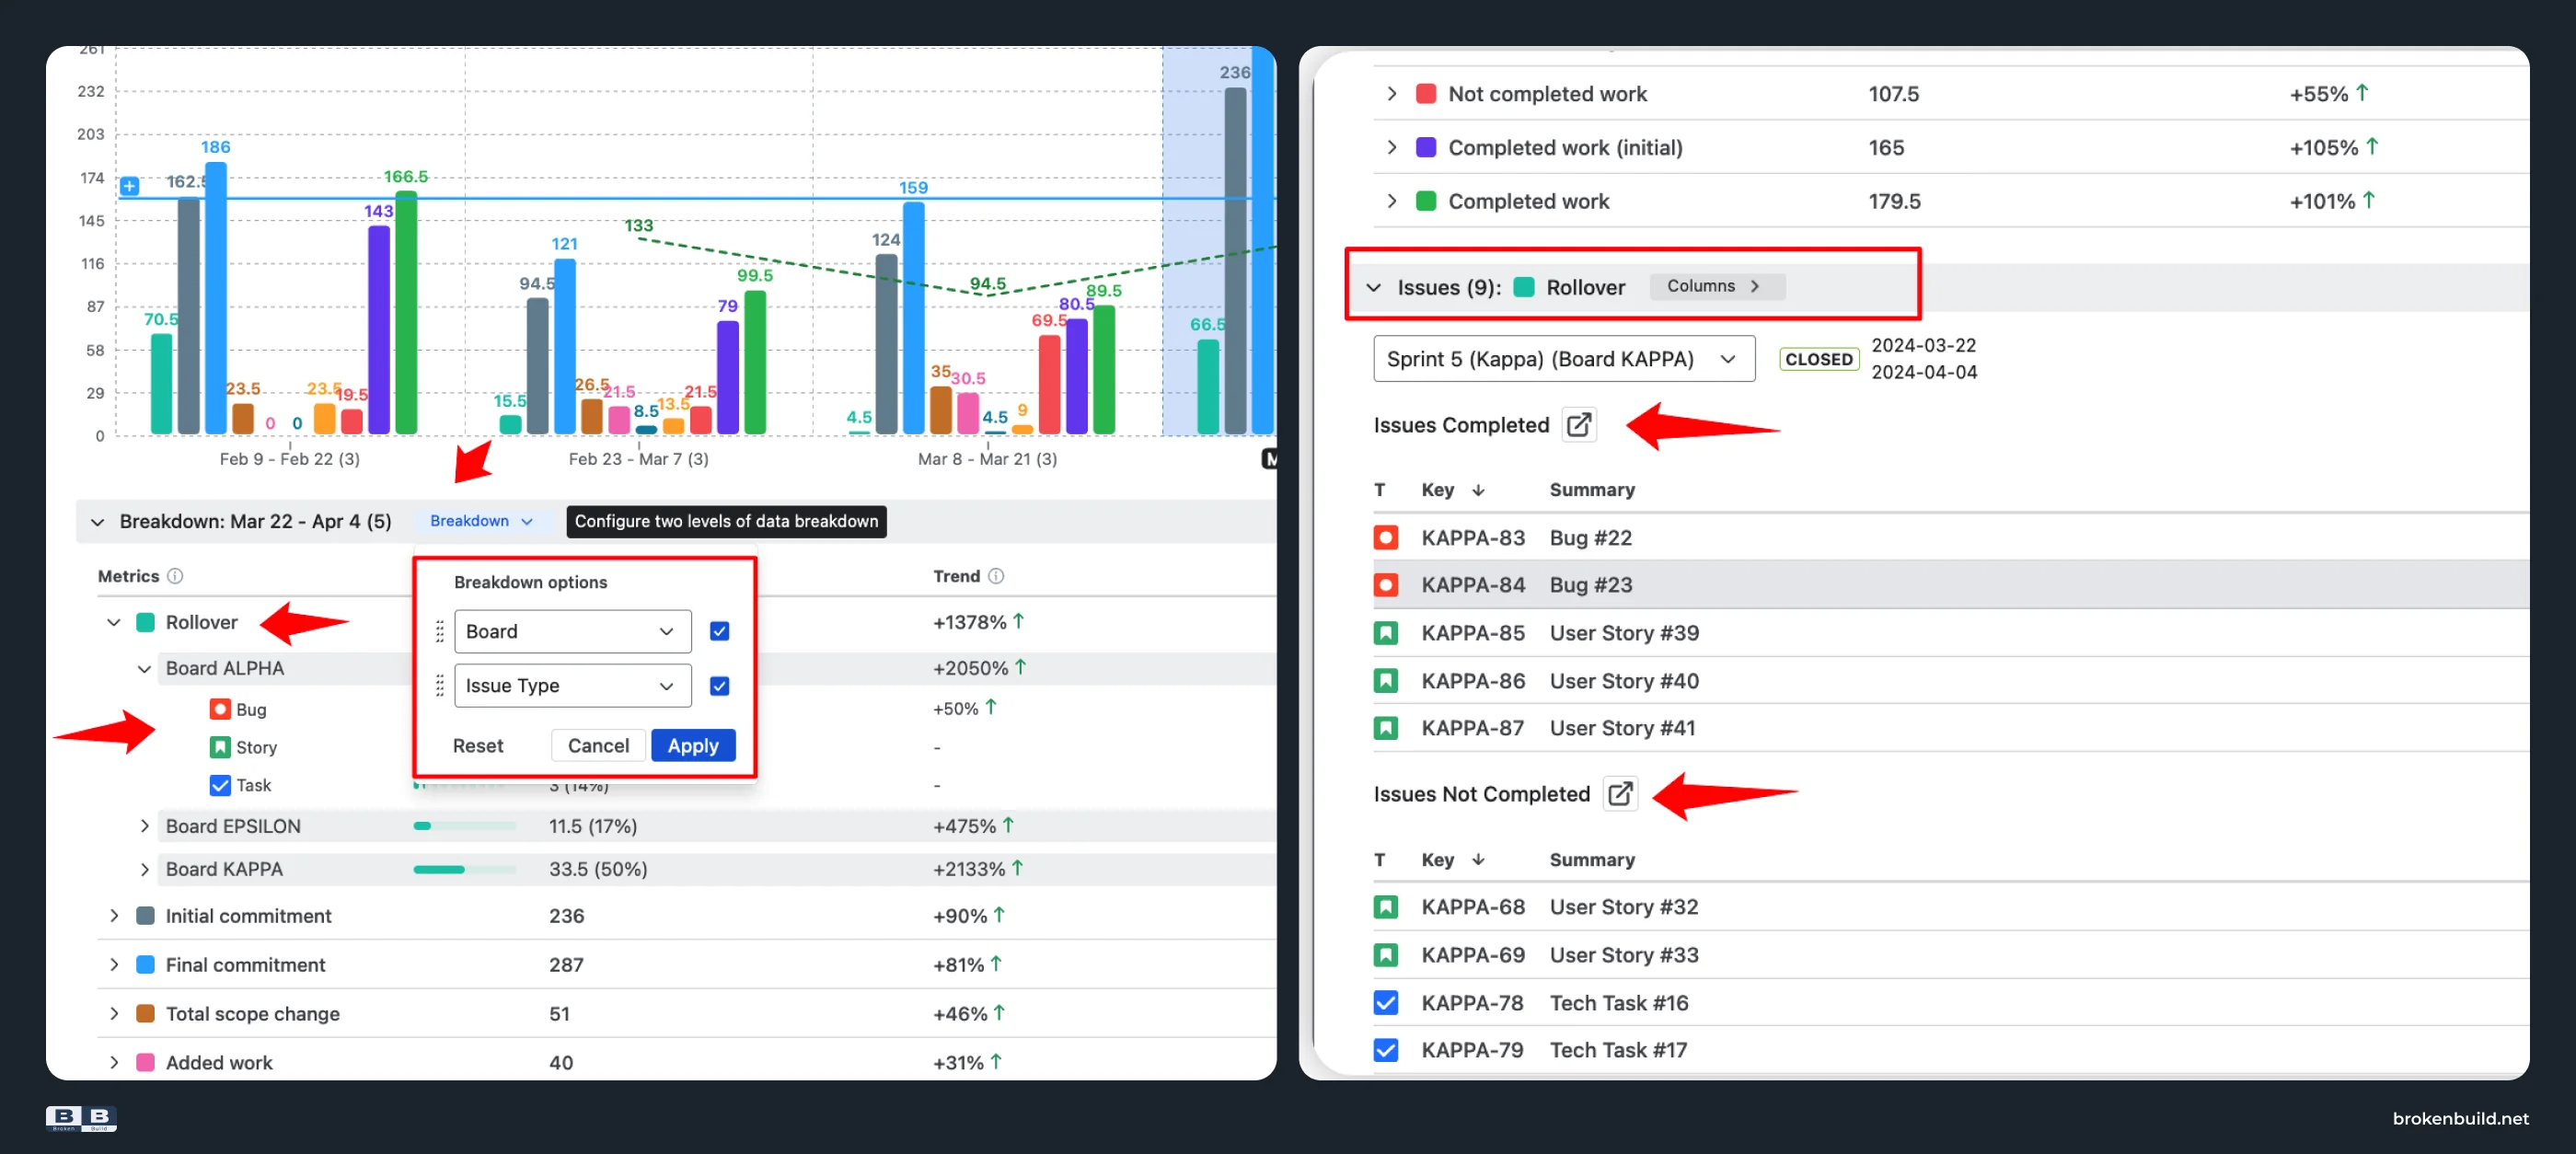Click the Added work pink color swatch
The width and height of the screenshot is (2576, 1154).
coord(145,1062)
